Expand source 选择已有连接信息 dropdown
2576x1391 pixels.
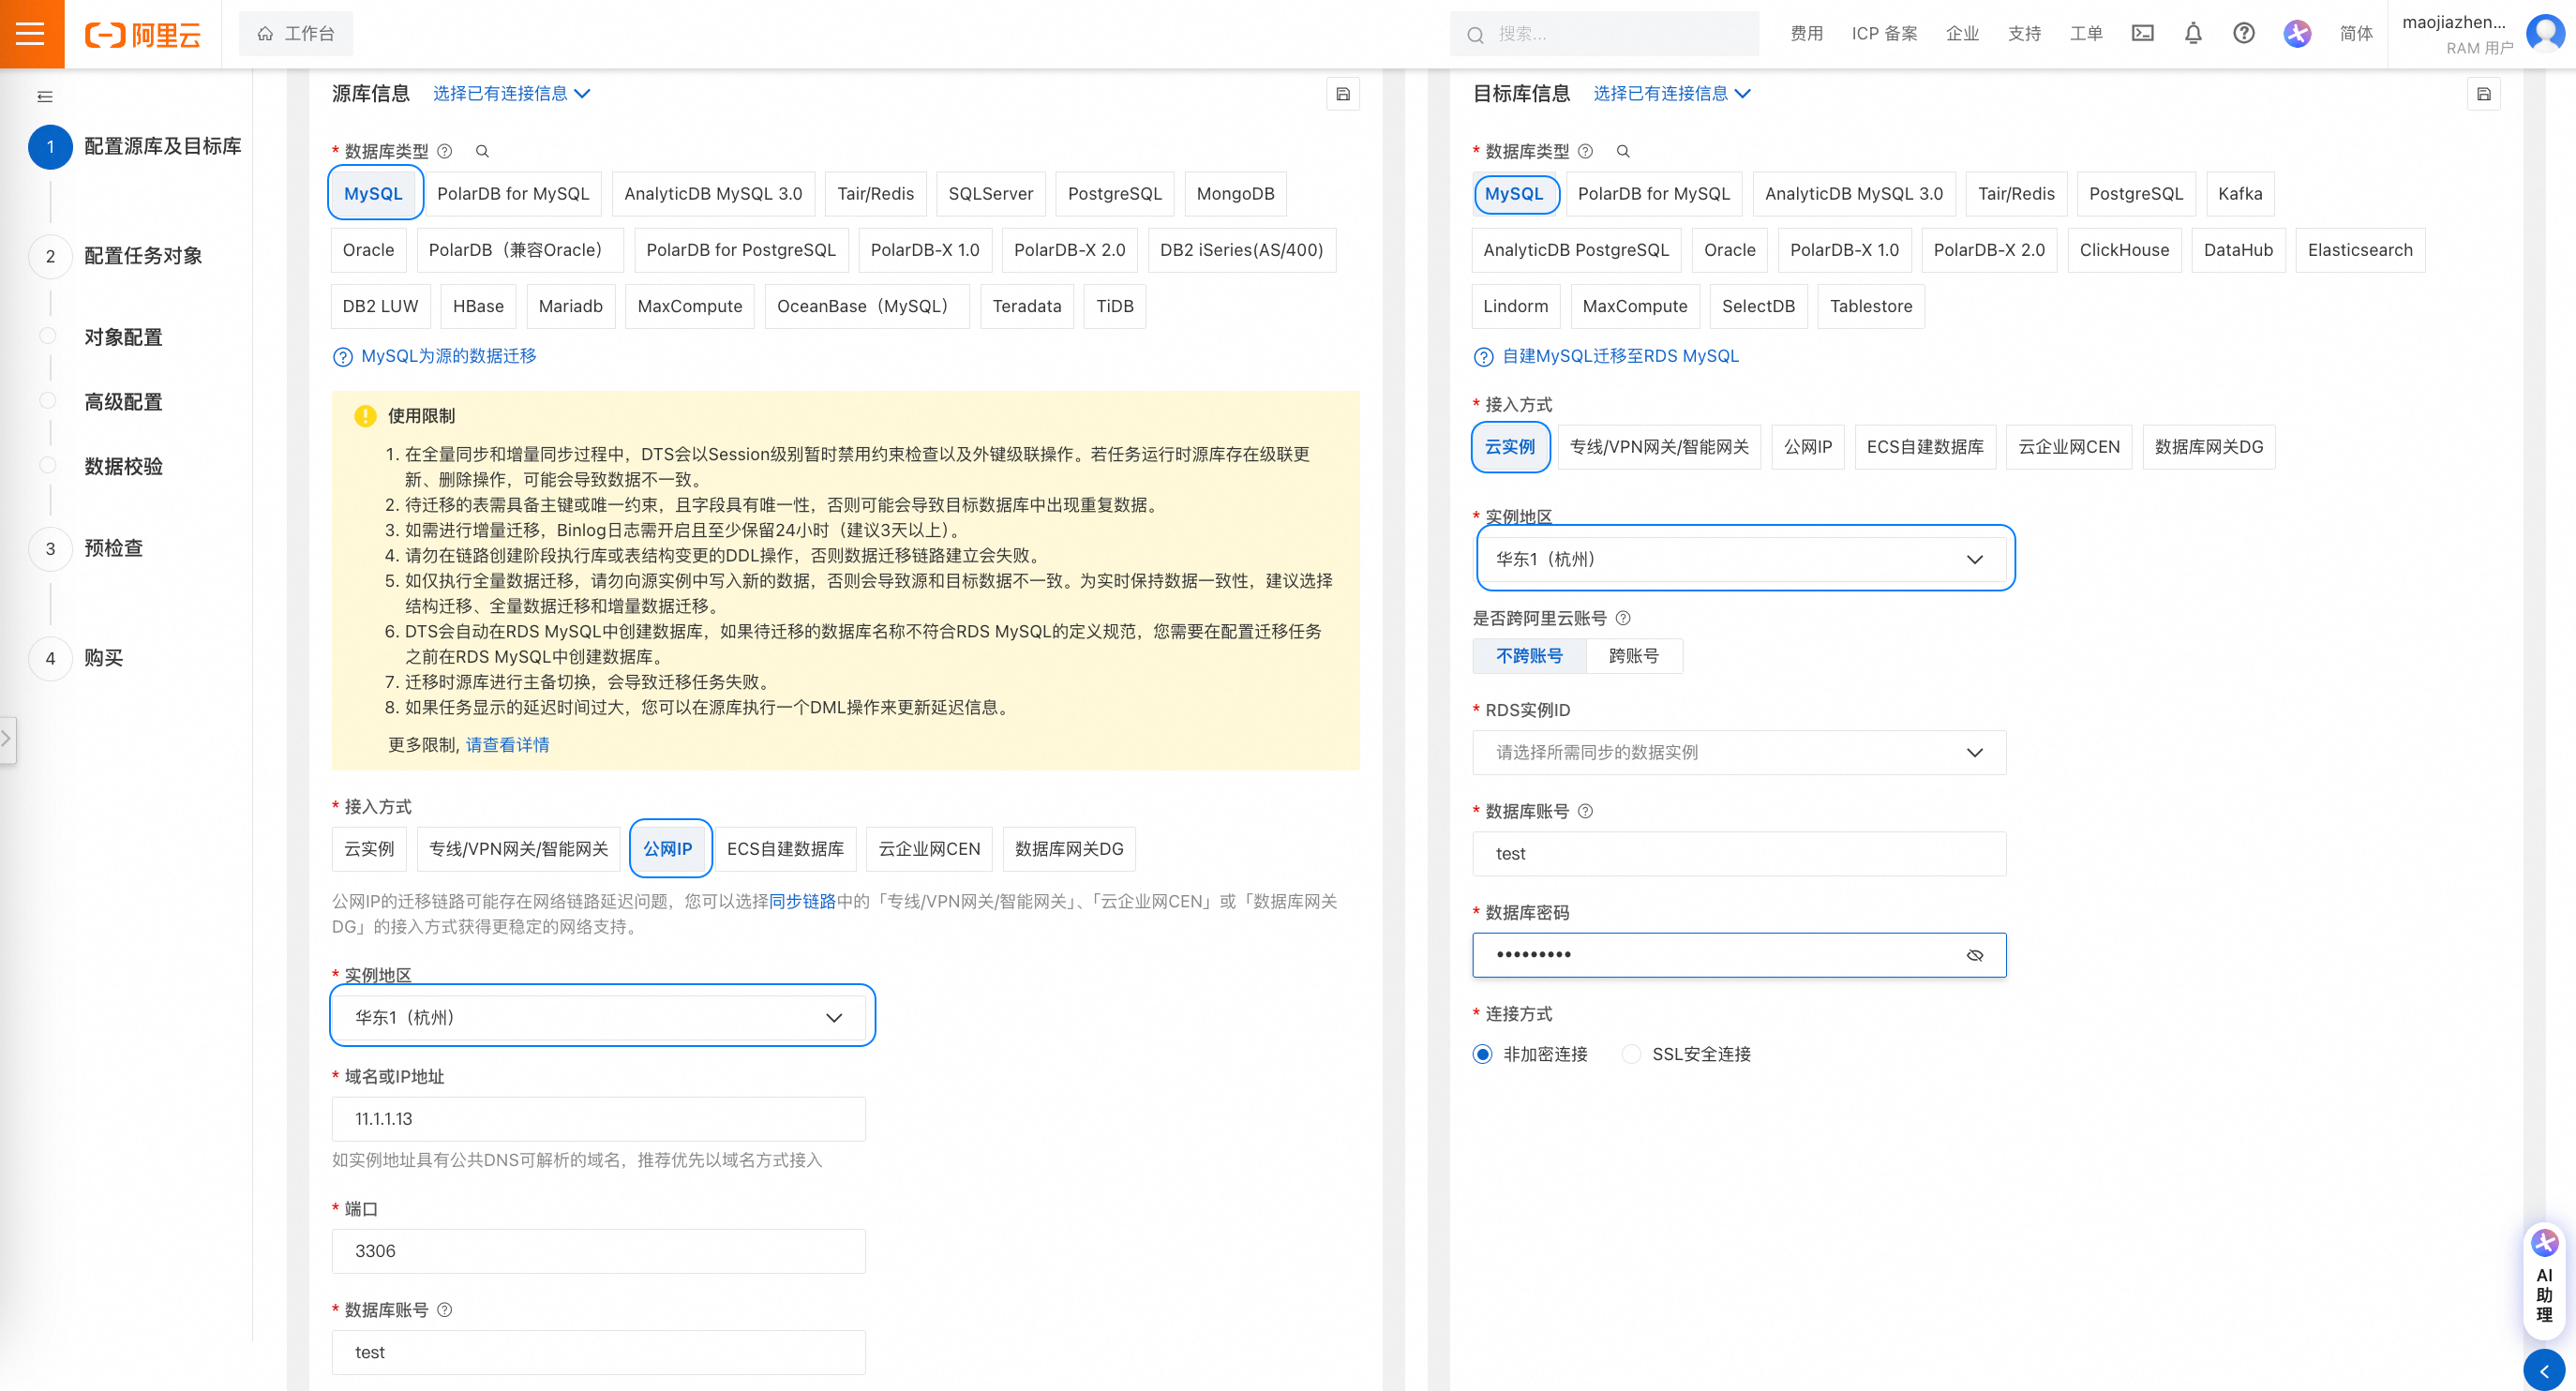tap(511, 93)
